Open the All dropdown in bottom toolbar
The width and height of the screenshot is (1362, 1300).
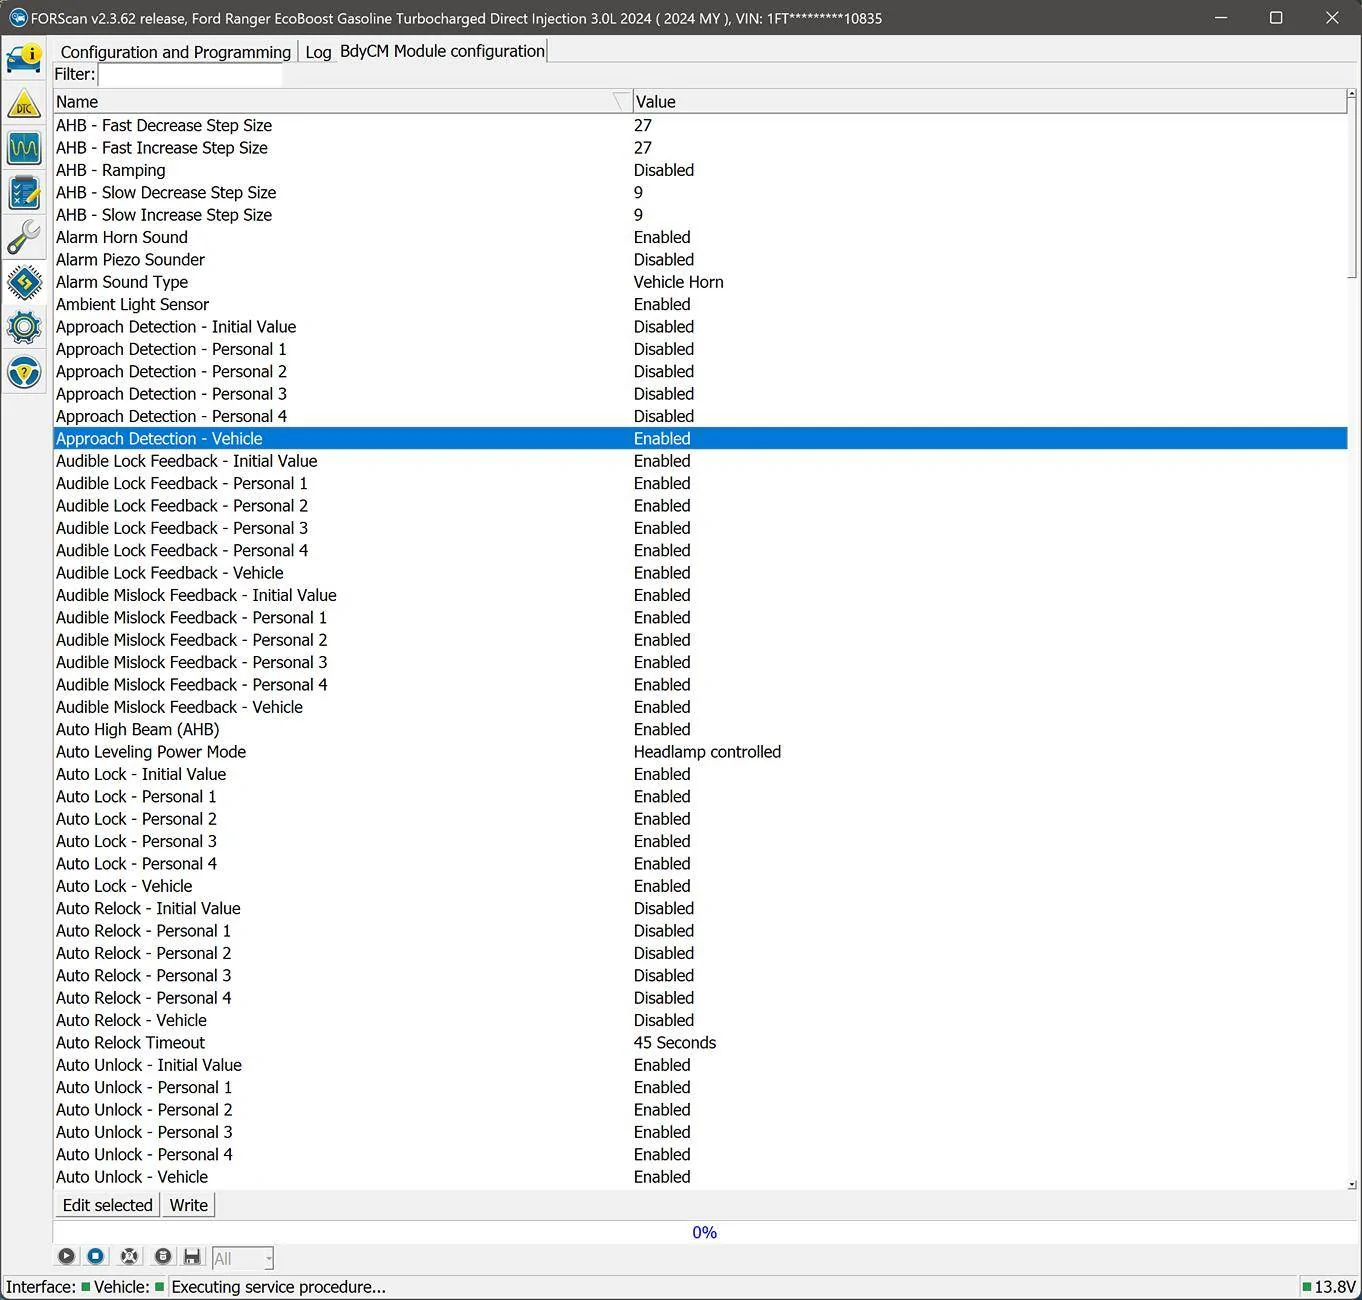[242, 1258]
